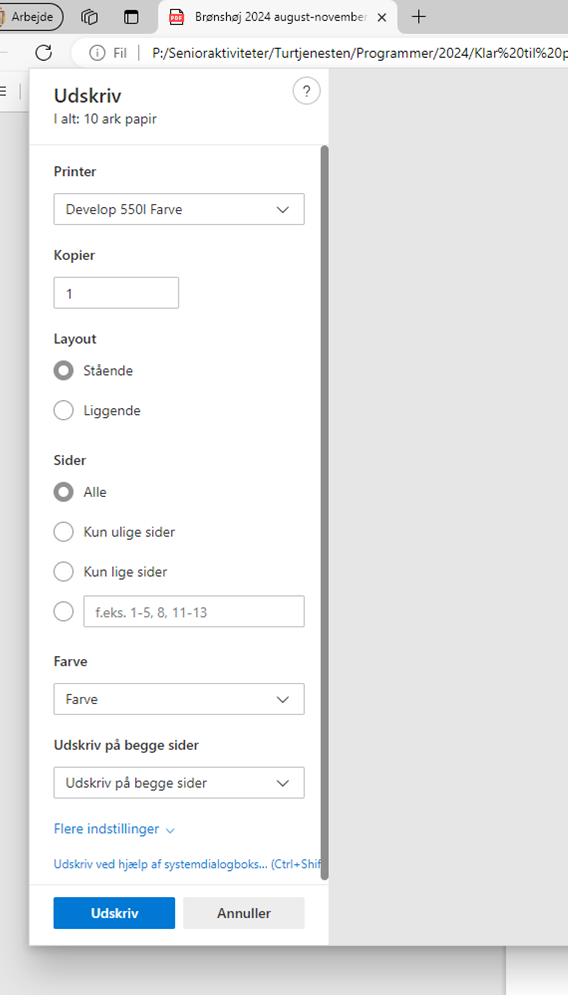Viewport: 568px width, 995px height.
Task: Switch to the Brønshøj 2024 august-november tab
Action: (x=277, y=17)
